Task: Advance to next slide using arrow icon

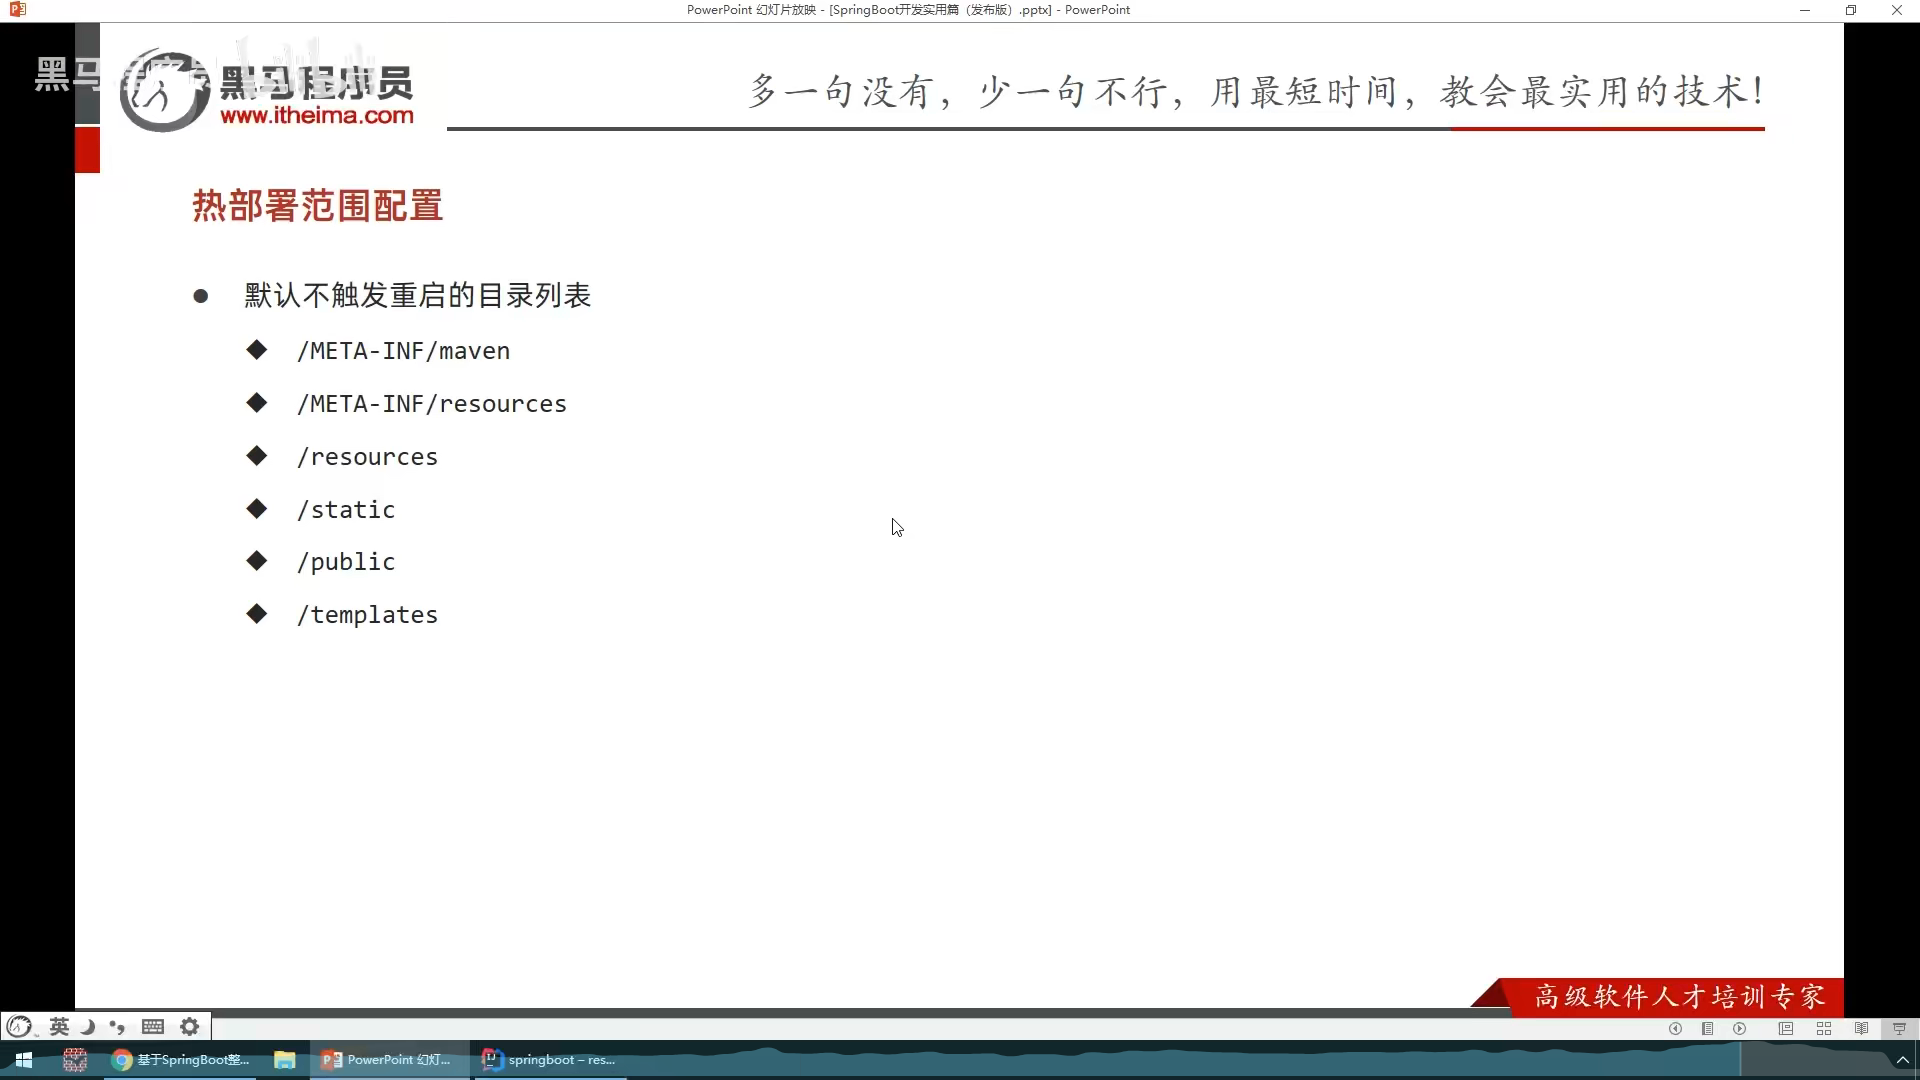Action: 1740,1028
